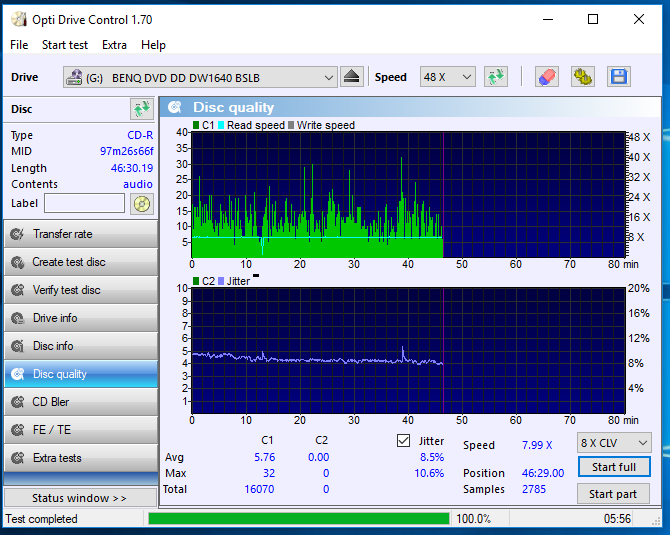Screen dimensions: 670x535
Task: Click the green C1 legend swatch
Action: (x=196, y=125)
